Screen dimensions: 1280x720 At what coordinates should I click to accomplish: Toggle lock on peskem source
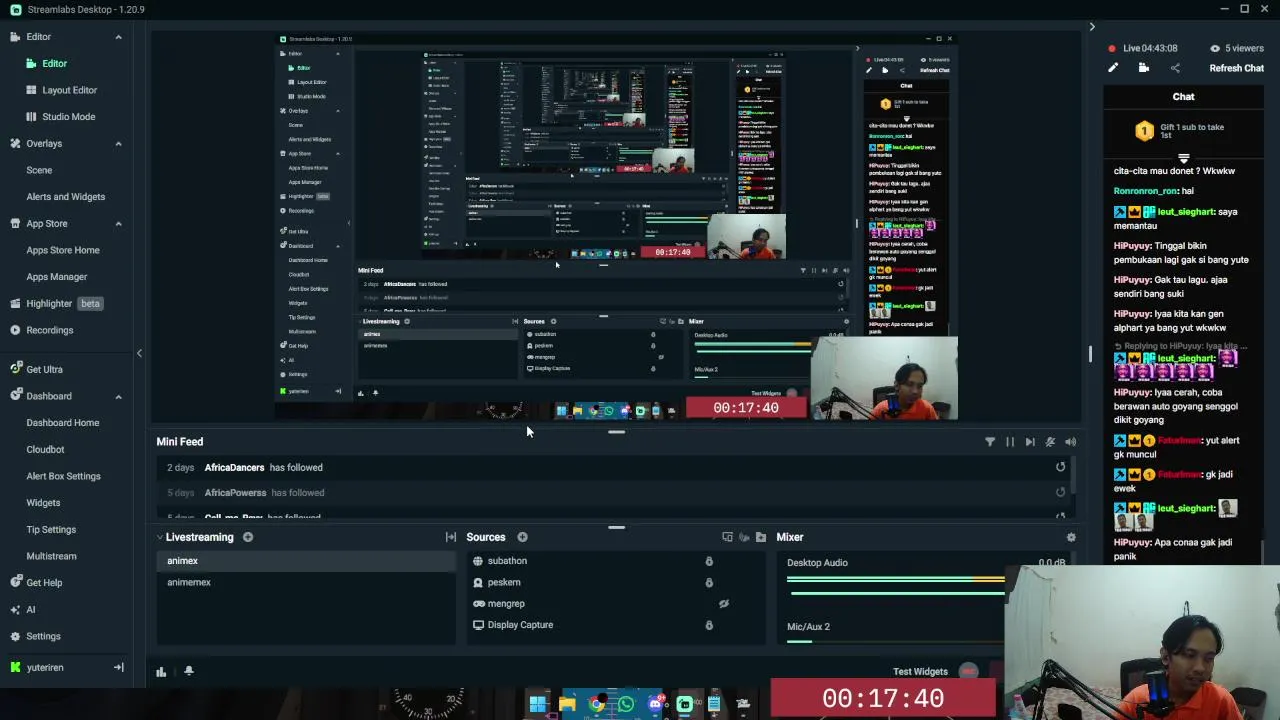(709, 582)
